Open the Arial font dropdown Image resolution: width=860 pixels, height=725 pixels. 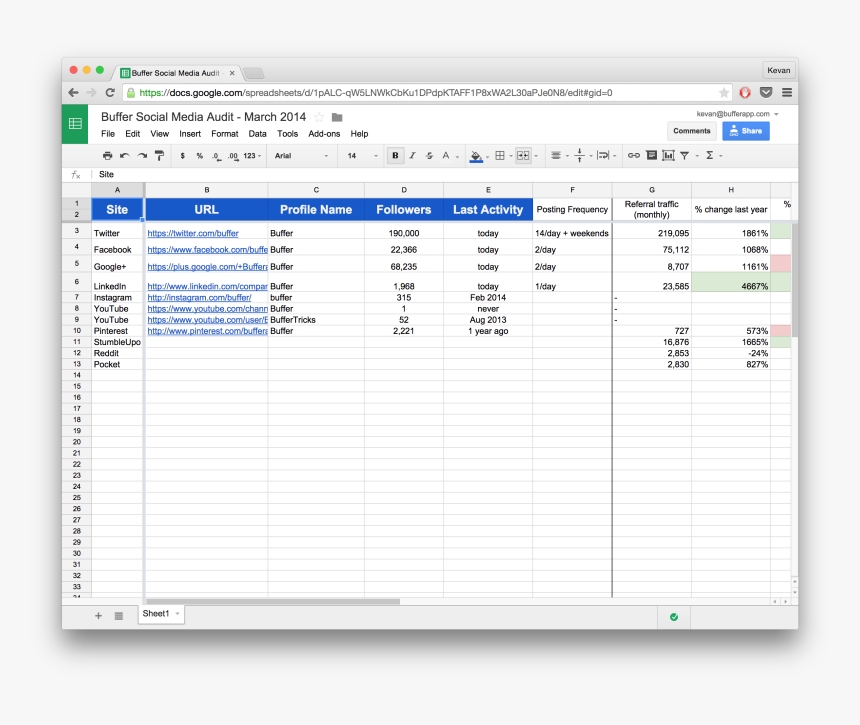[301, 156]
